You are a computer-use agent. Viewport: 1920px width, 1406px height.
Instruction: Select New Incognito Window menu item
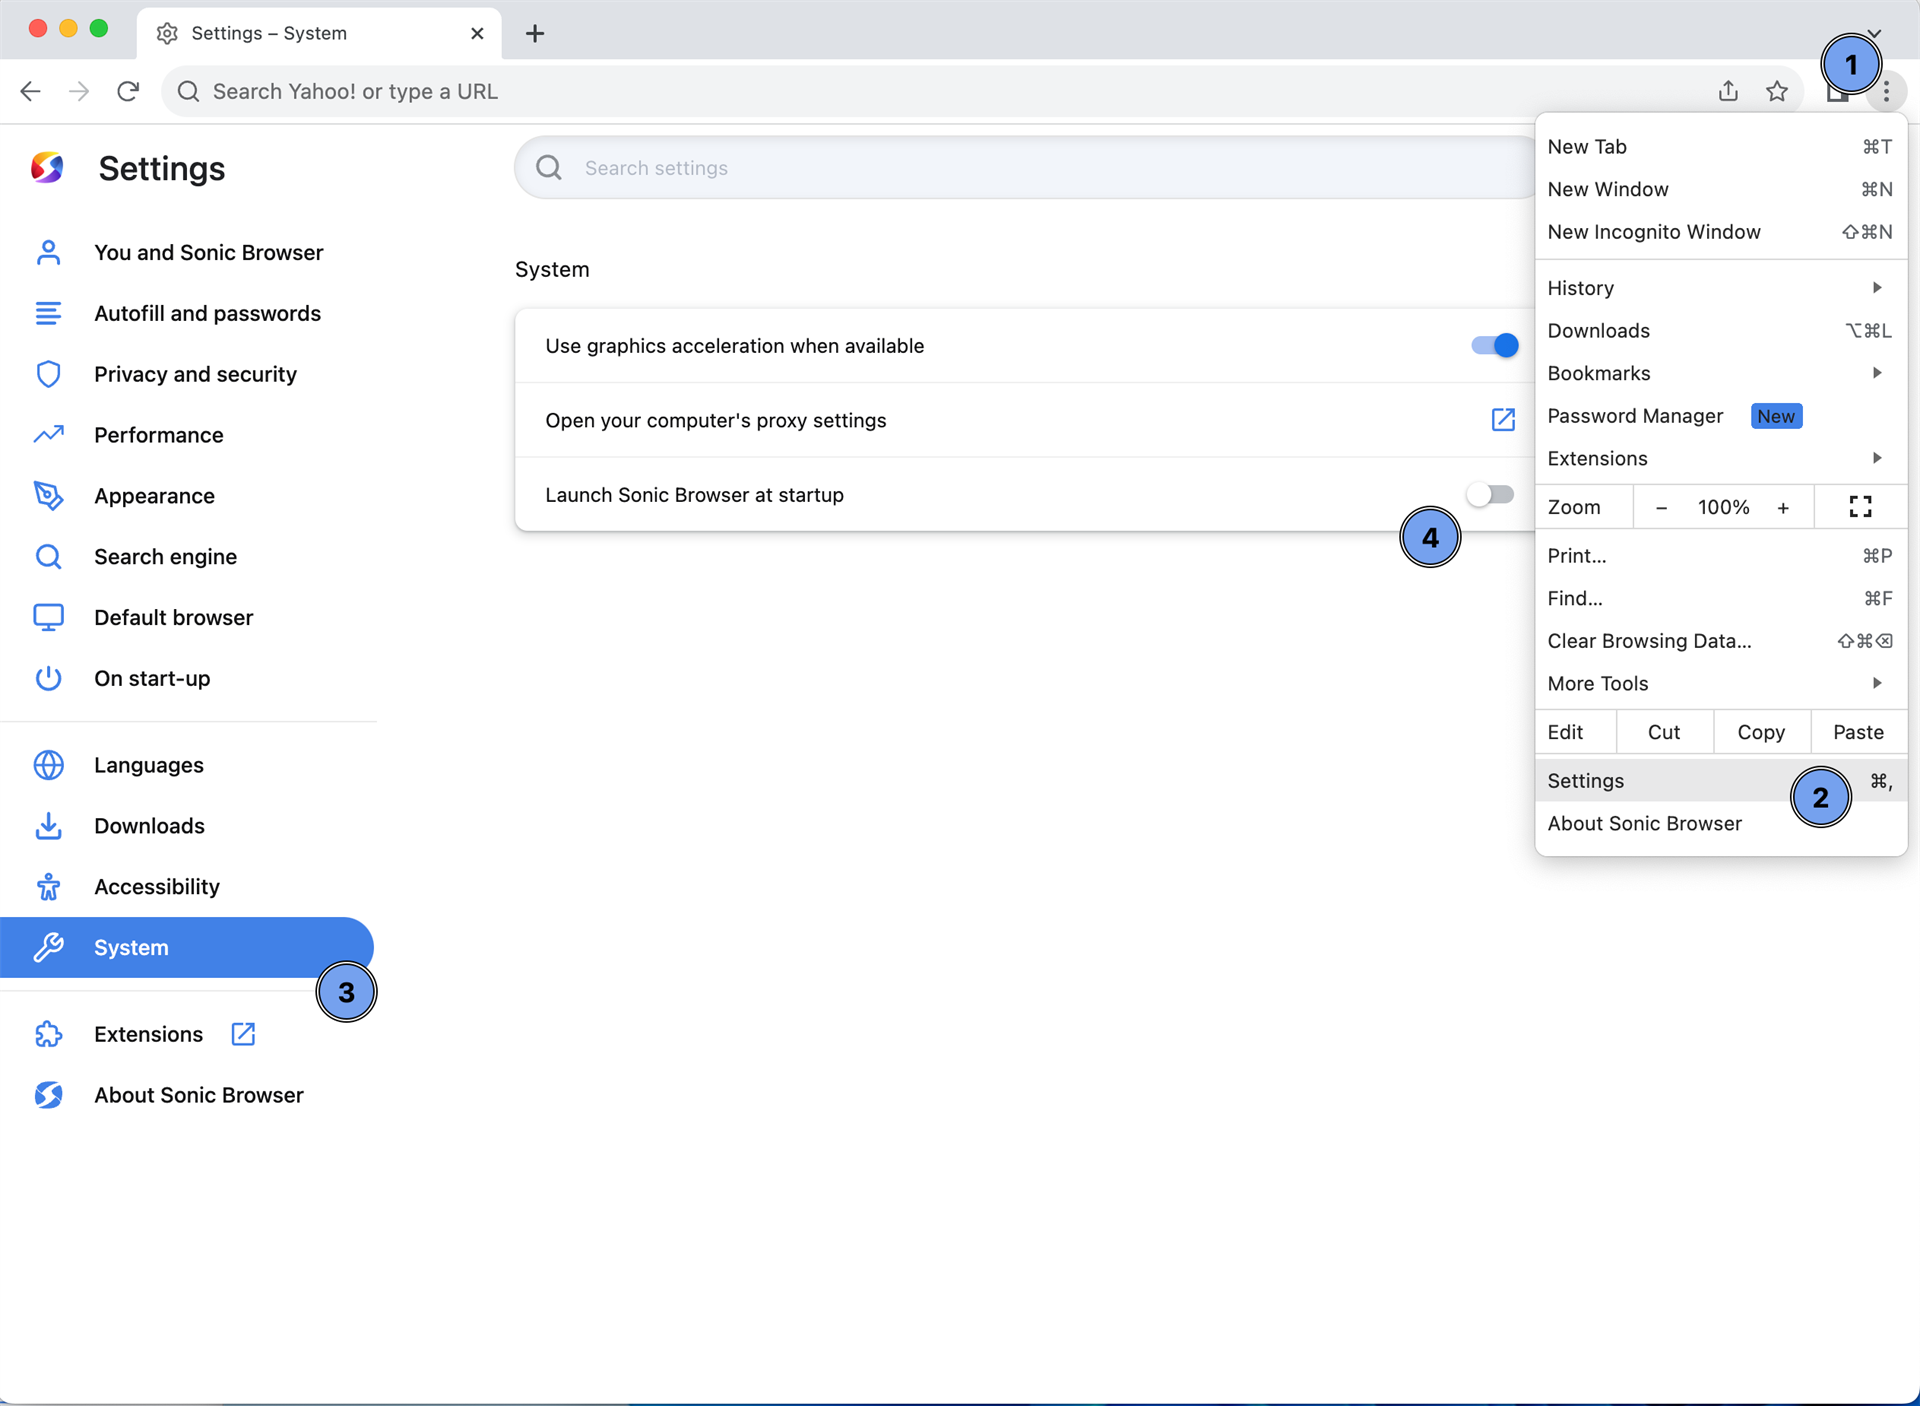(x=1654, y=232)
